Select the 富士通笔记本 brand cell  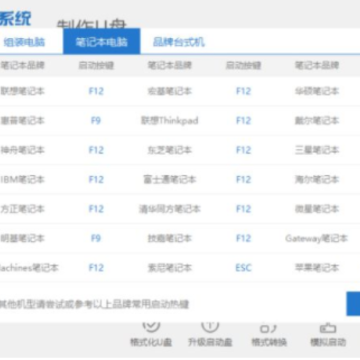pos(170,179)
